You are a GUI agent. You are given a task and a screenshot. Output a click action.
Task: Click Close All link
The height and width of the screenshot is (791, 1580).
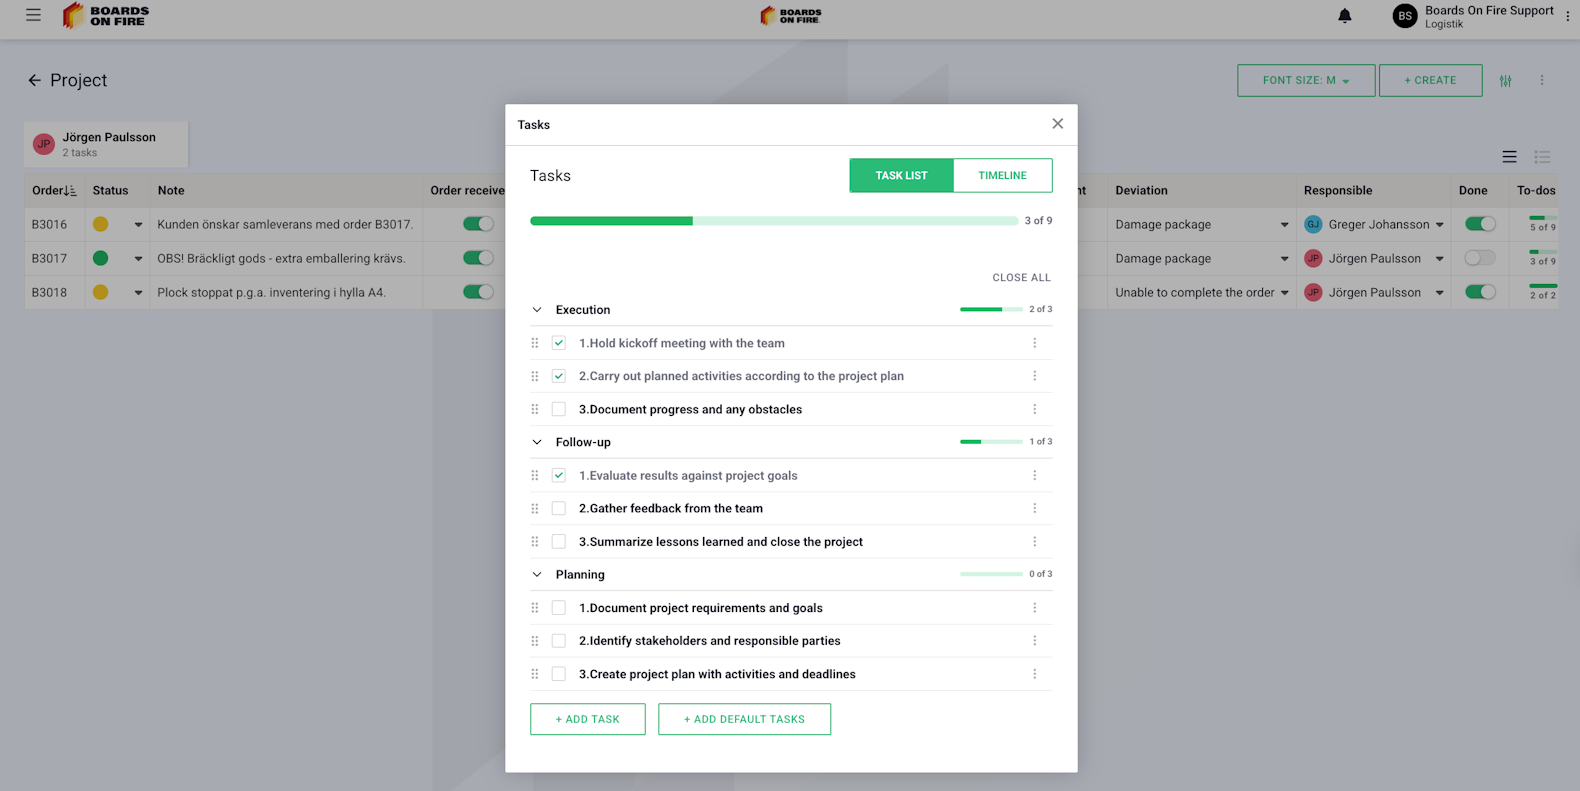tap(1021, 278)
